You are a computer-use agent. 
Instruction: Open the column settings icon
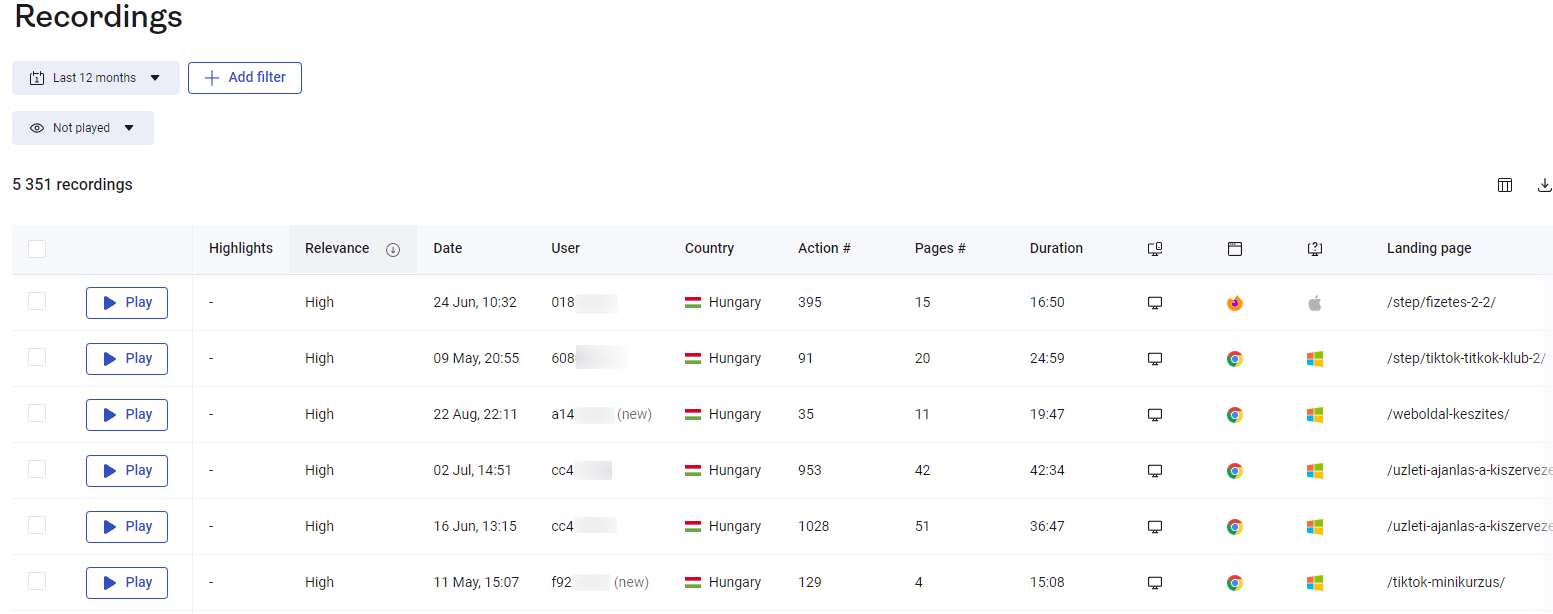tap(1504, 185)
